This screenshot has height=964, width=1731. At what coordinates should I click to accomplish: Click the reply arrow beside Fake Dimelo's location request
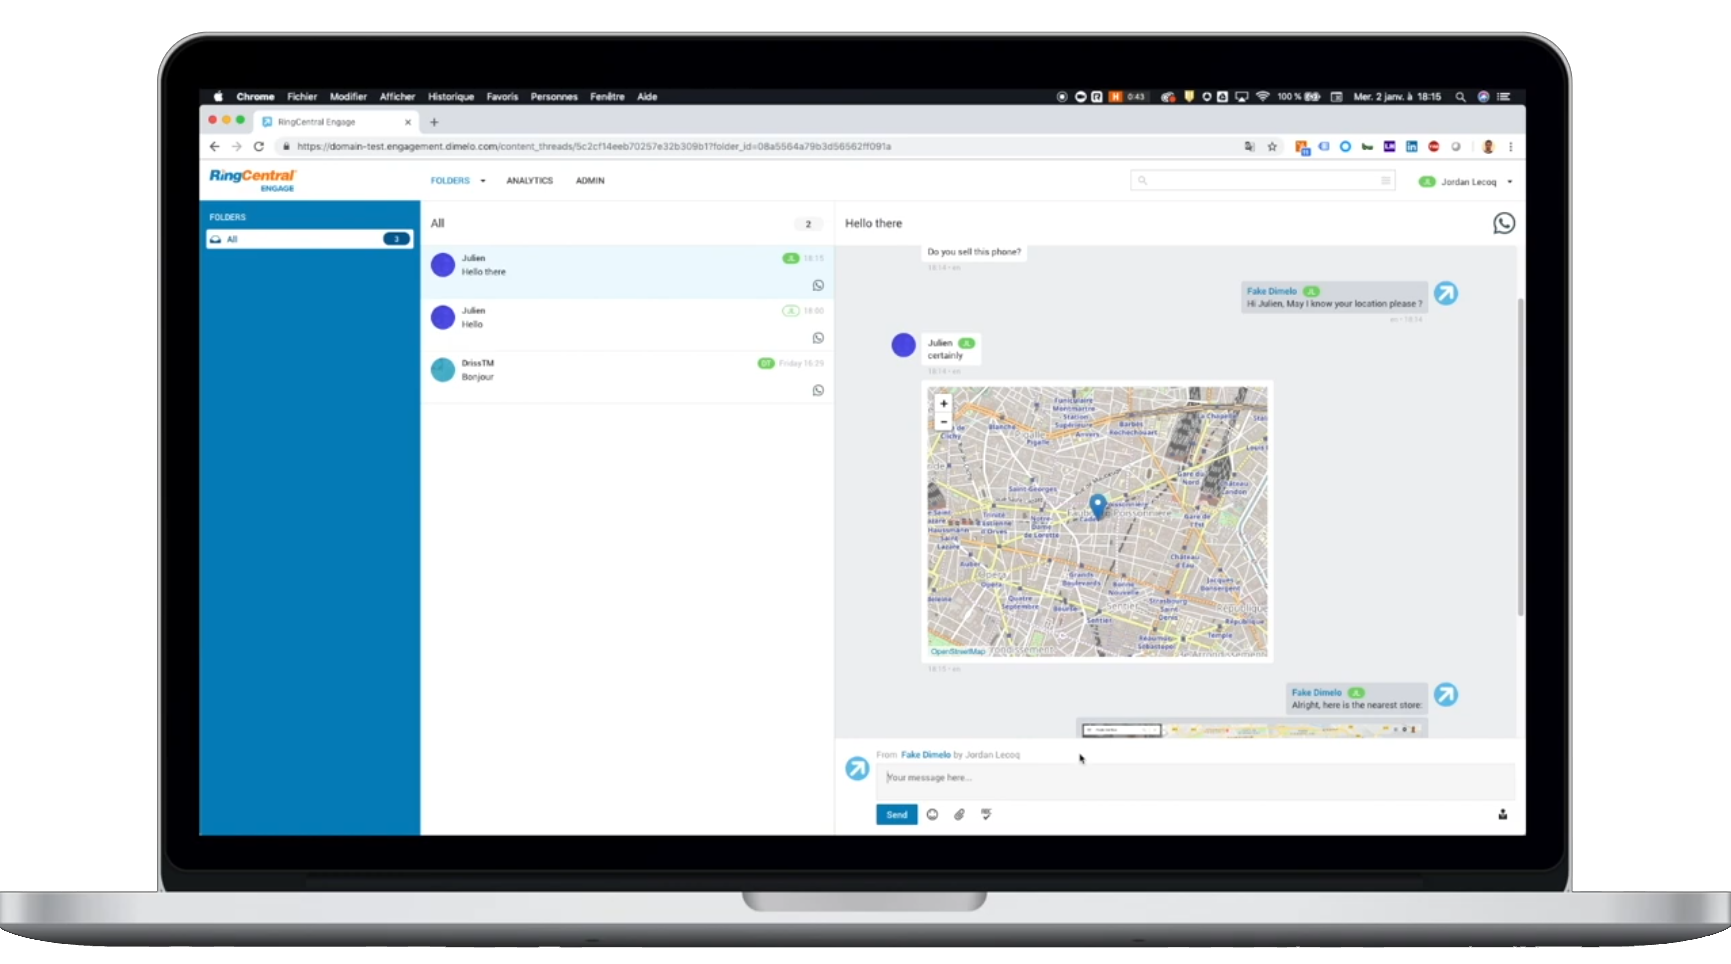click(x=1446, y=293)
